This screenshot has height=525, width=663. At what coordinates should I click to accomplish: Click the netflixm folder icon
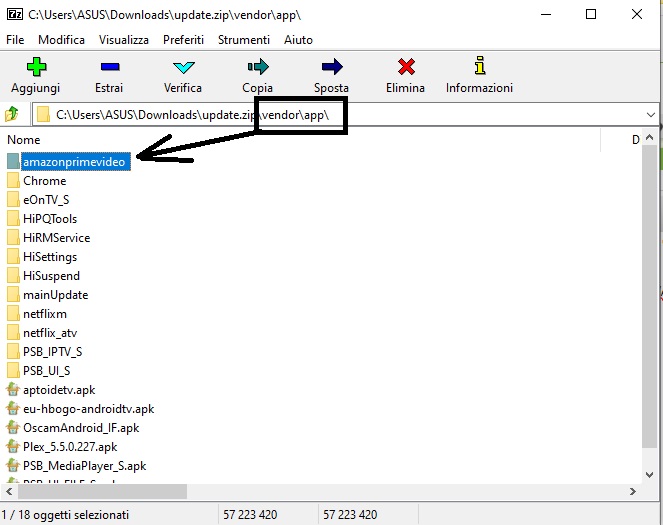click(x=13, y=314)
